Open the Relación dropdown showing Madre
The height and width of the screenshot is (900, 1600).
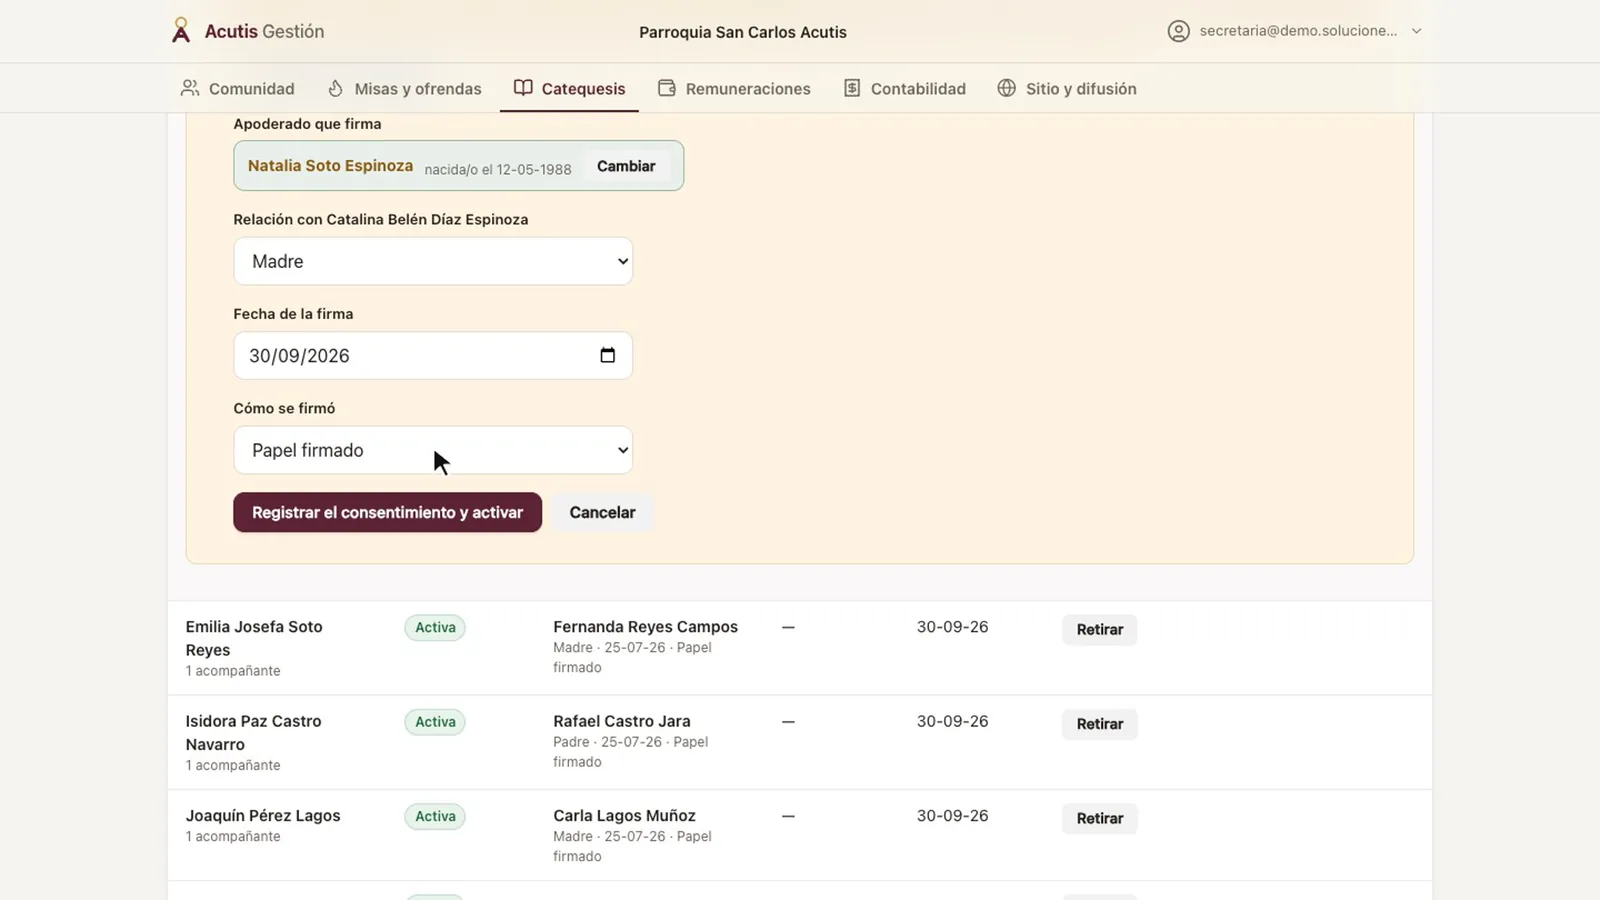(x=433, y=261)
